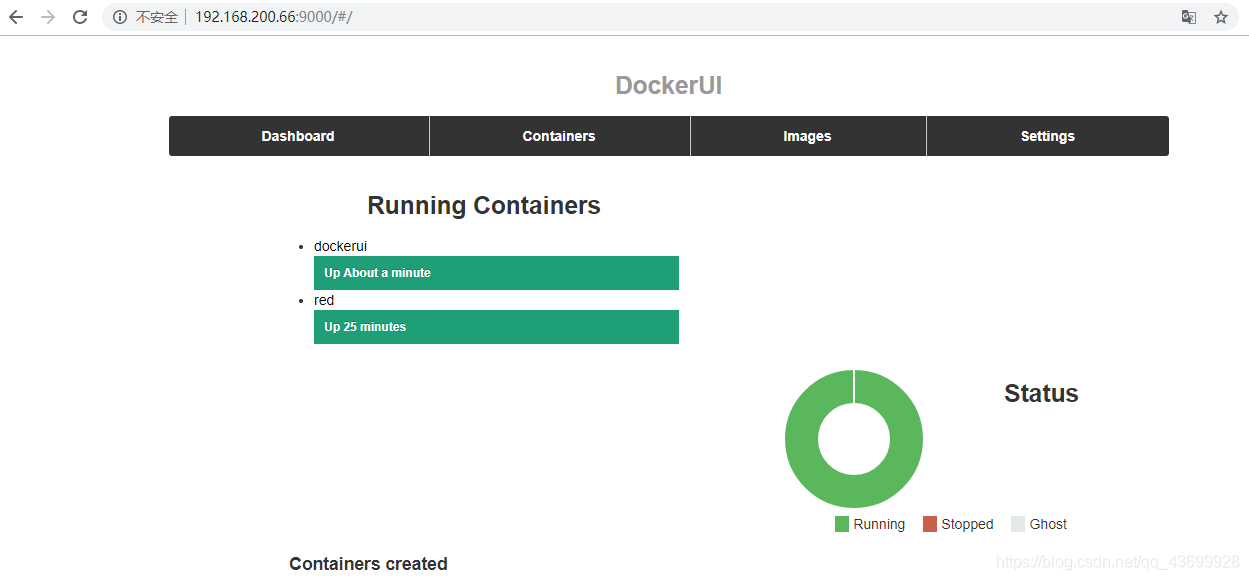
Task: Click the grey Ghost legend swatch
Action: point(1018,524)
